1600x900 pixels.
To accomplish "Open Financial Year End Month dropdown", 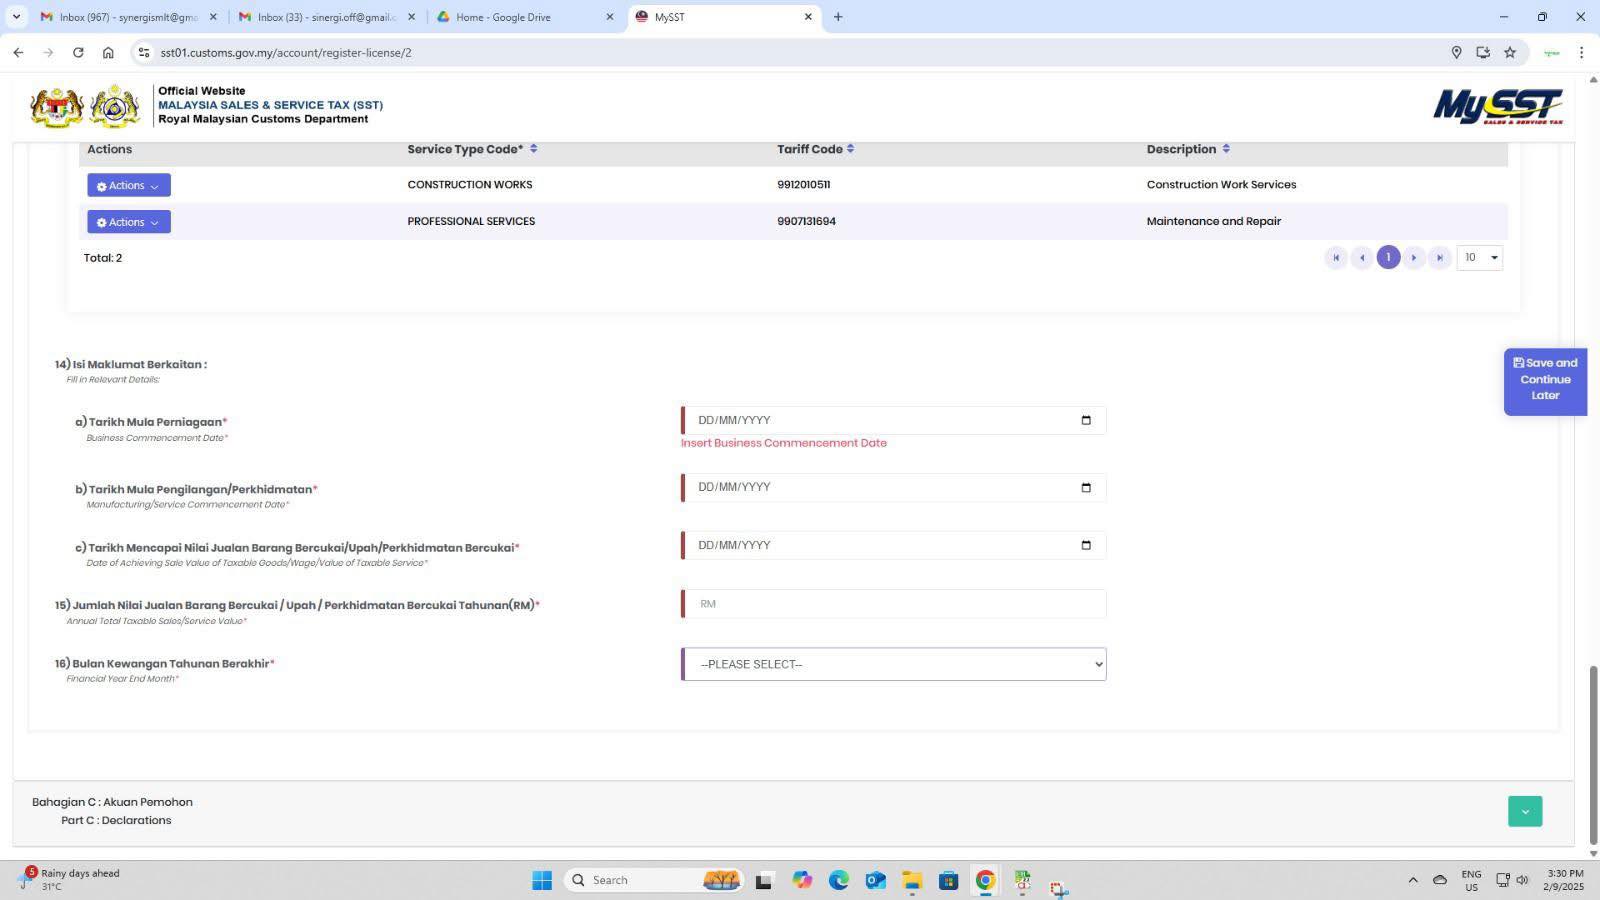I will pyautogui.click(x=894, y=664).
